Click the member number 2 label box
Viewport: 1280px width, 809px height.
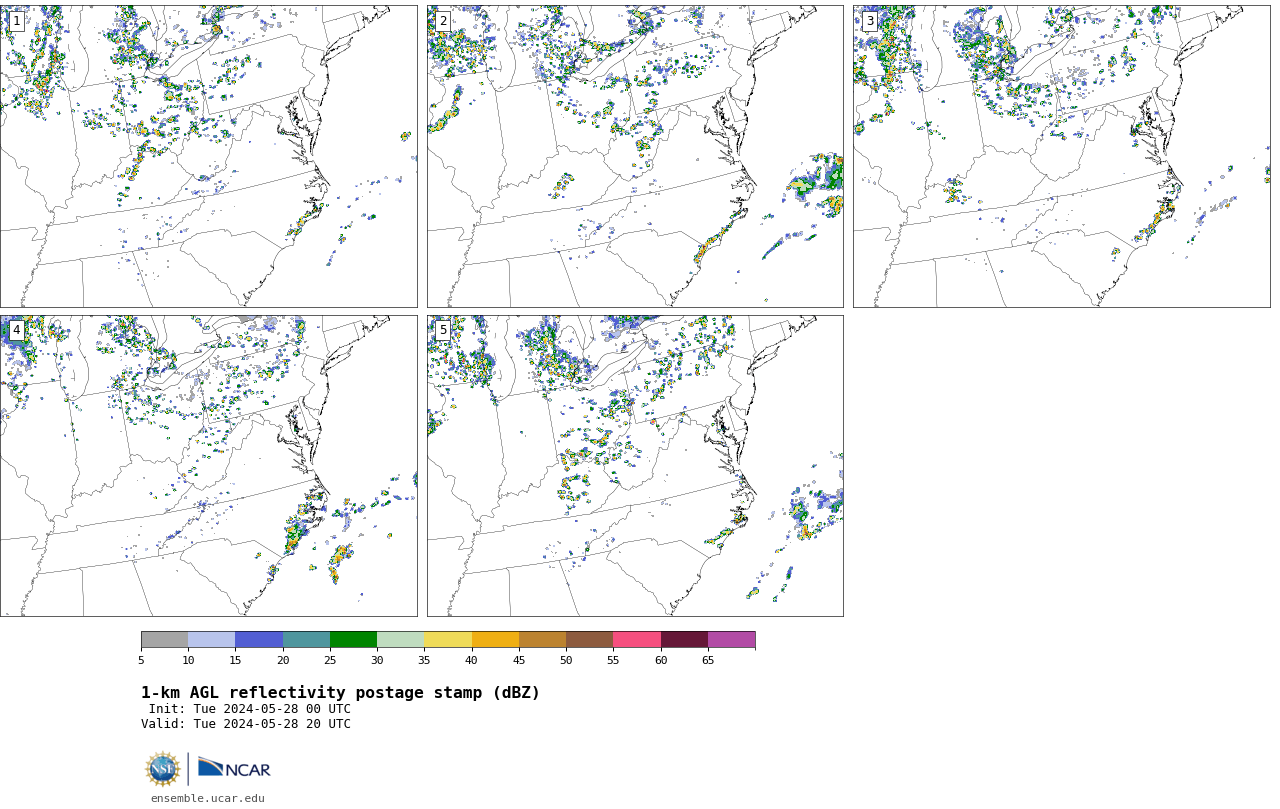pos(443,21)
